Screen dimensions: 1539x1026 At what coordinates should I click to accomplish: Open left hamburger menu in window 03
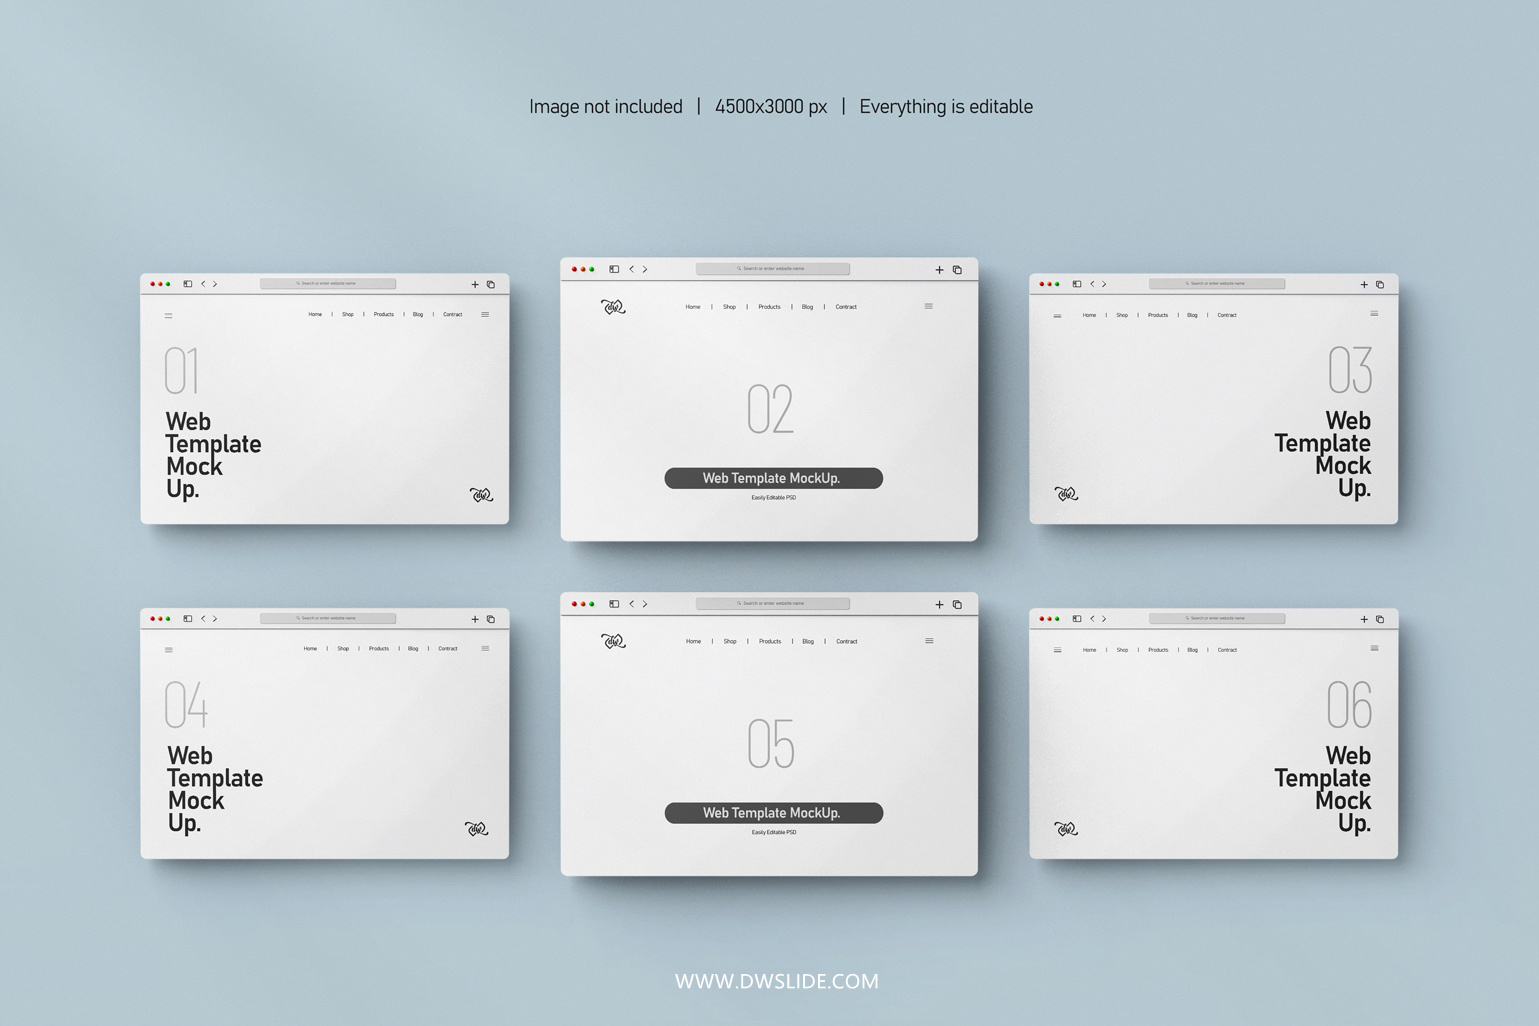pyautogui.click(x=1057, y=316)
